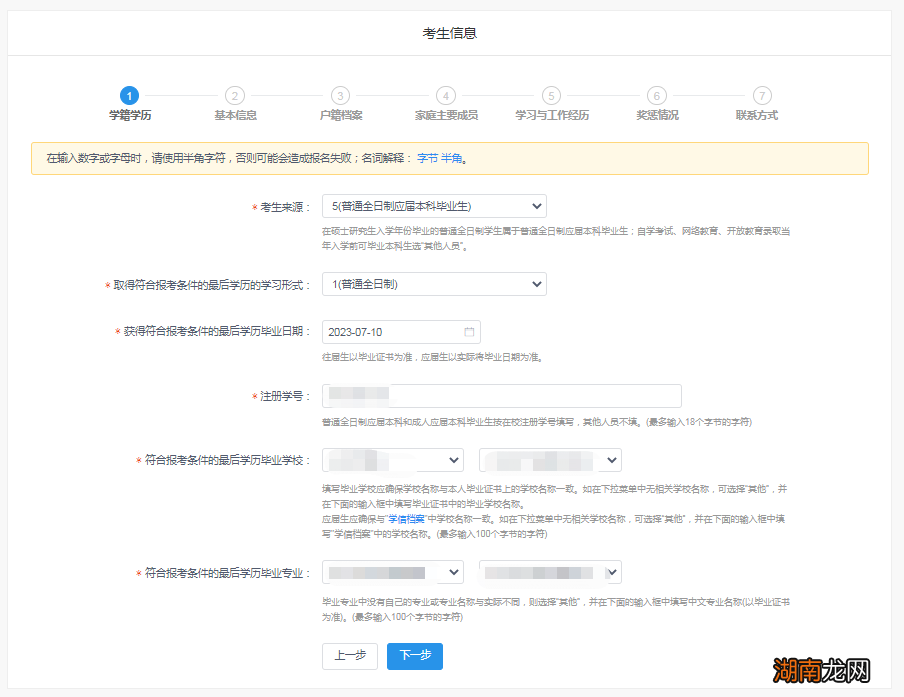Viewport: 904px width, 697px height.
Task: Click the step 7 联系方式 circle icon
Action: (762, 96)
